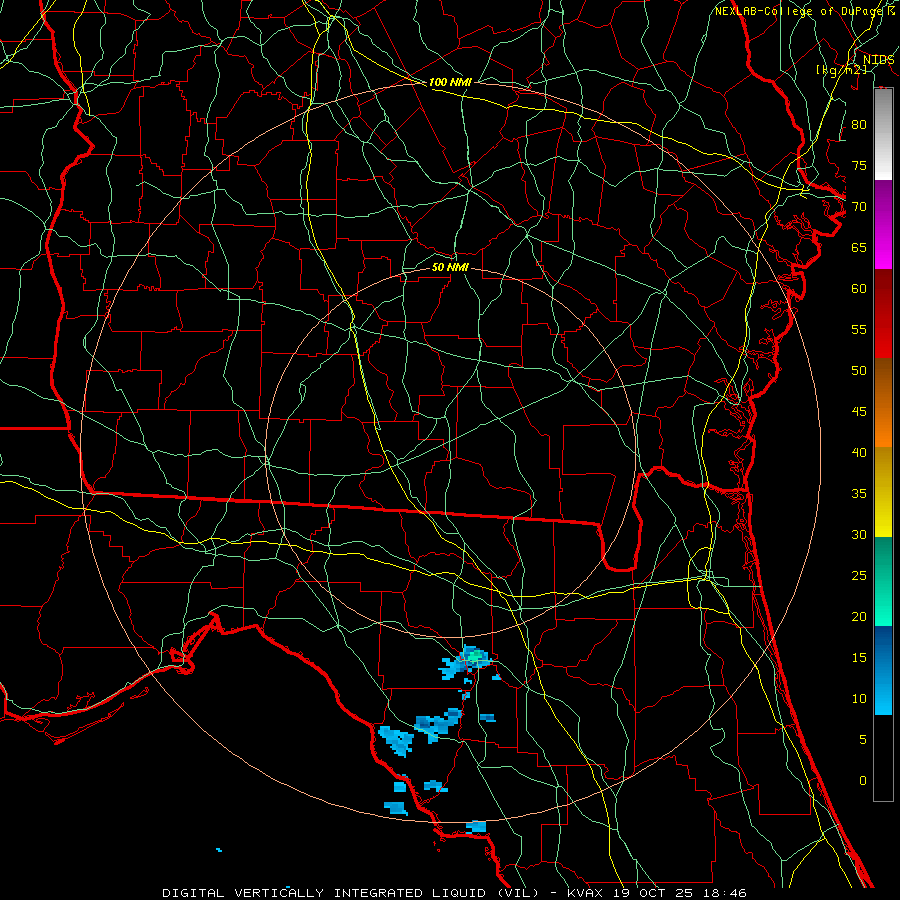
Task: Click the "5" scale value
Action: click(x=863, y=739)
